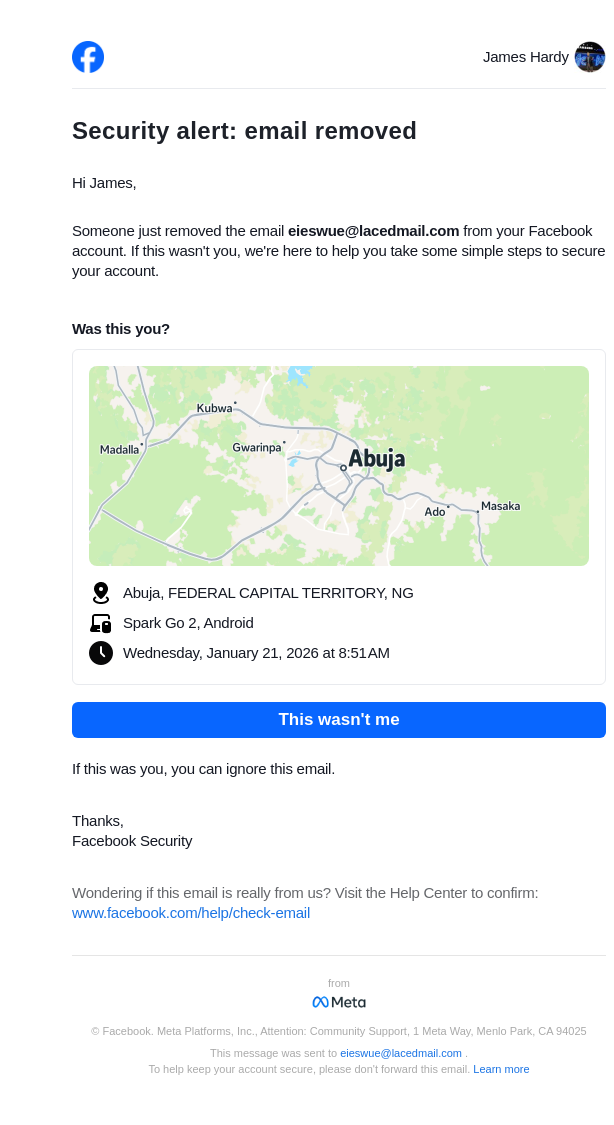Click the Wednesday, January 21 timestamp
The height and width of the screenshot is (1125, 614).
pos(256,653)
